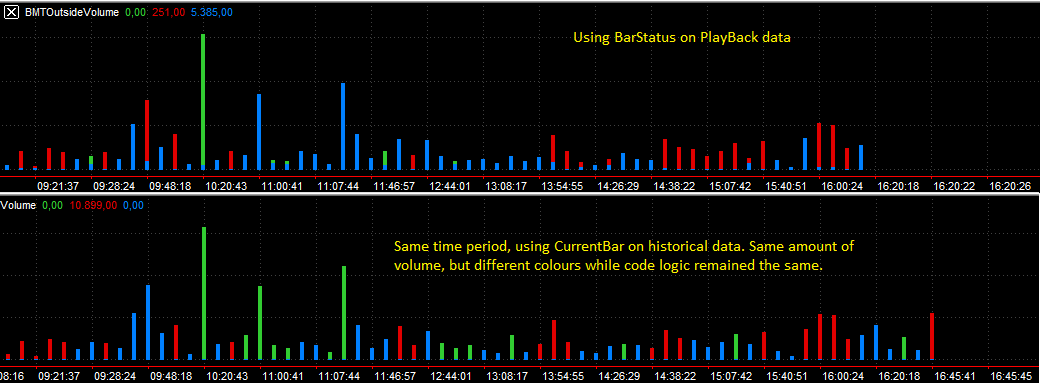
Task: Click the 09:48:18 time label in Volume panel
Action: (170, 376)
